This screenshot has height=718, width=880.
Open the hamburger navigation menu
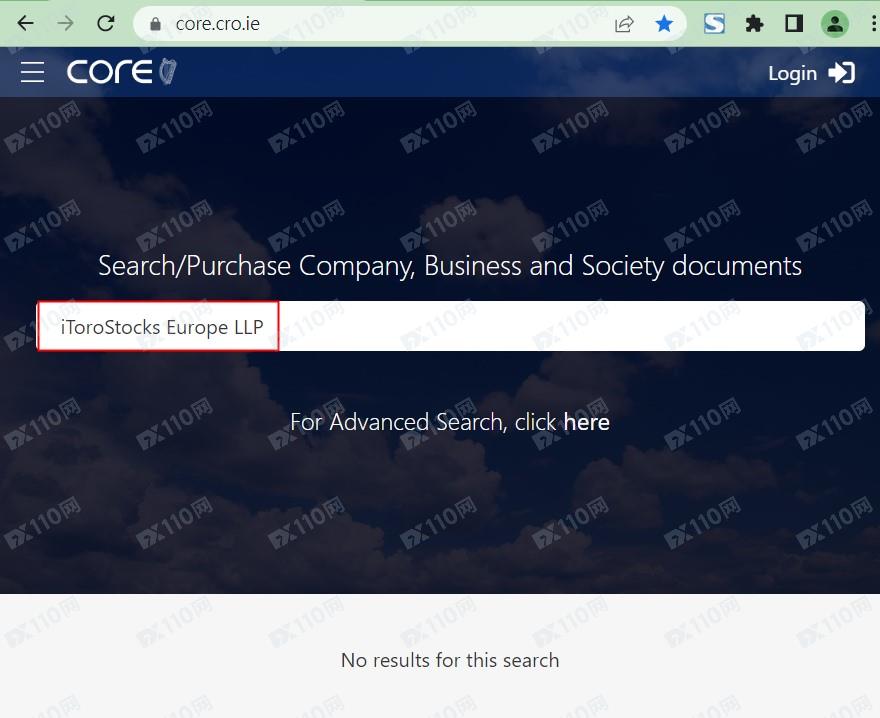pyautogui.click(x=33, y=72)
